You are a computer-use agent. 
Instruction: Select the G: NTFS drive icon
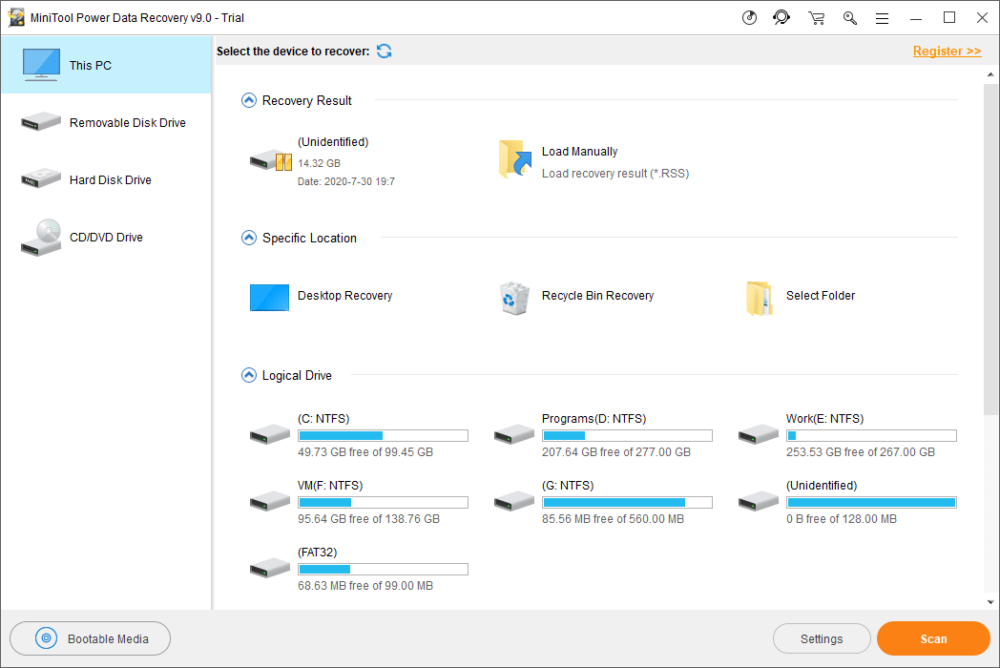coord(514,501)
